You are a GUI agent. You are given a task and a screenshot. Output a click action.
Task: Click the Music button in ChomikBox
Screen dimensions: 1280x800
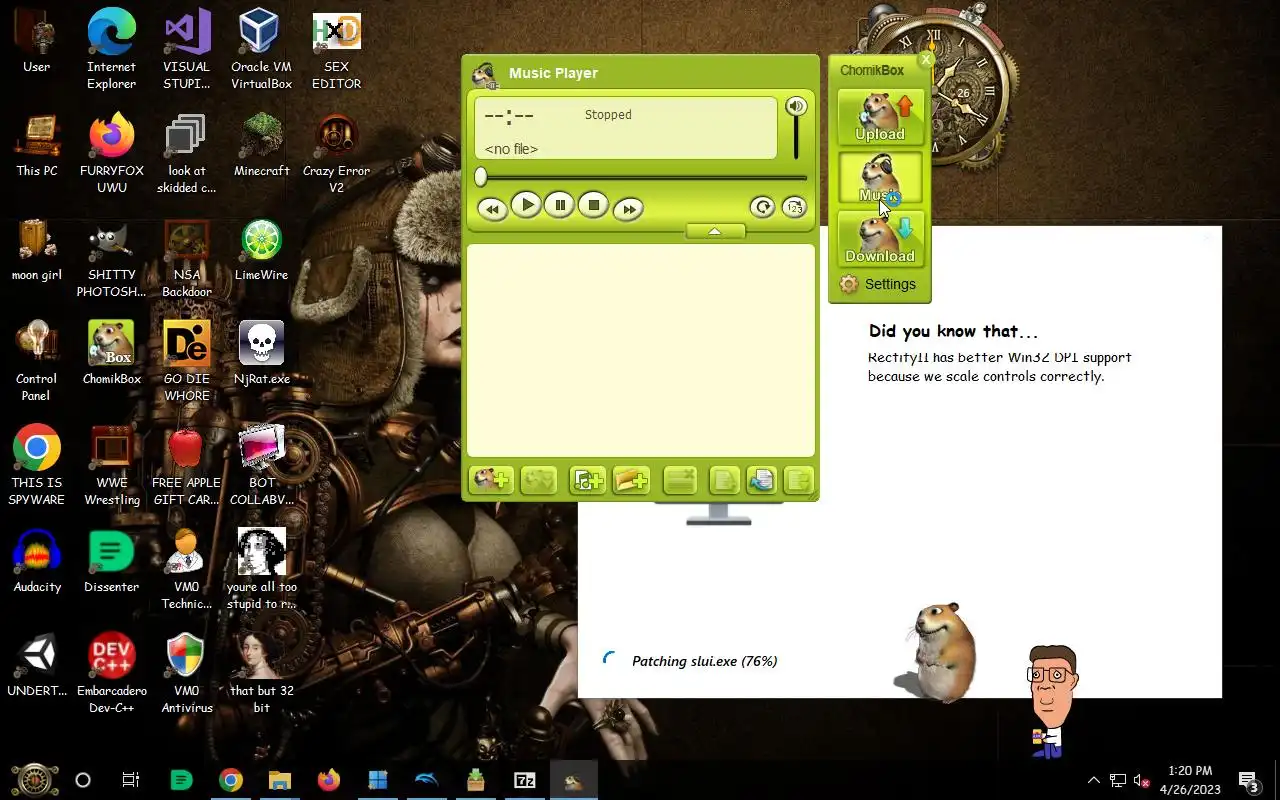click(x=880, y=178)
